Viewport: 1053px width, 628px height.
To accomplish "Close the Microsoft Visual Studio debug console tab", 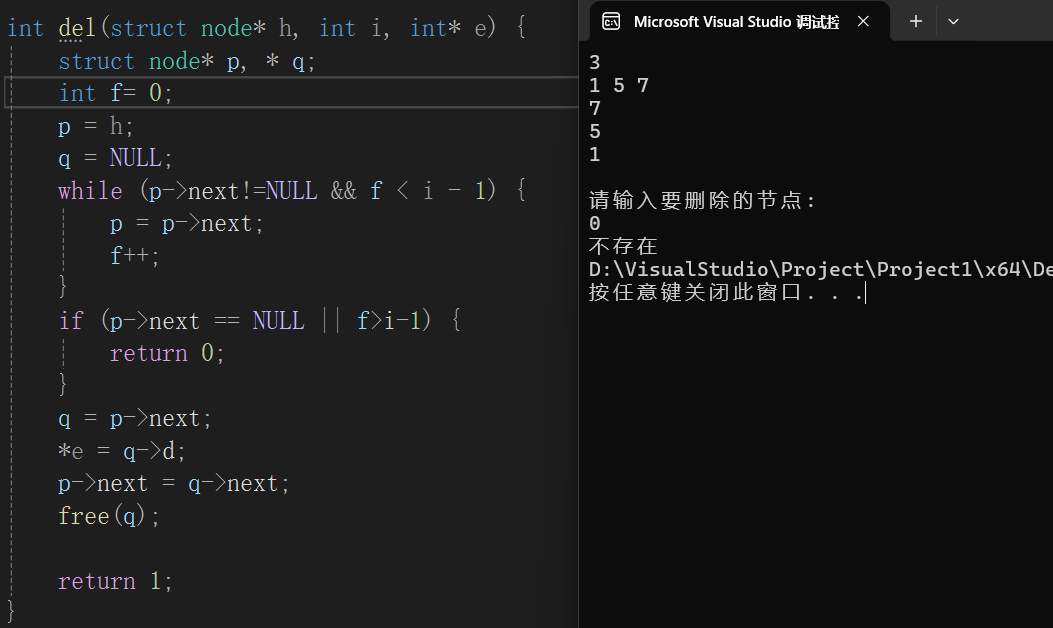I will [x=864, y=21].
